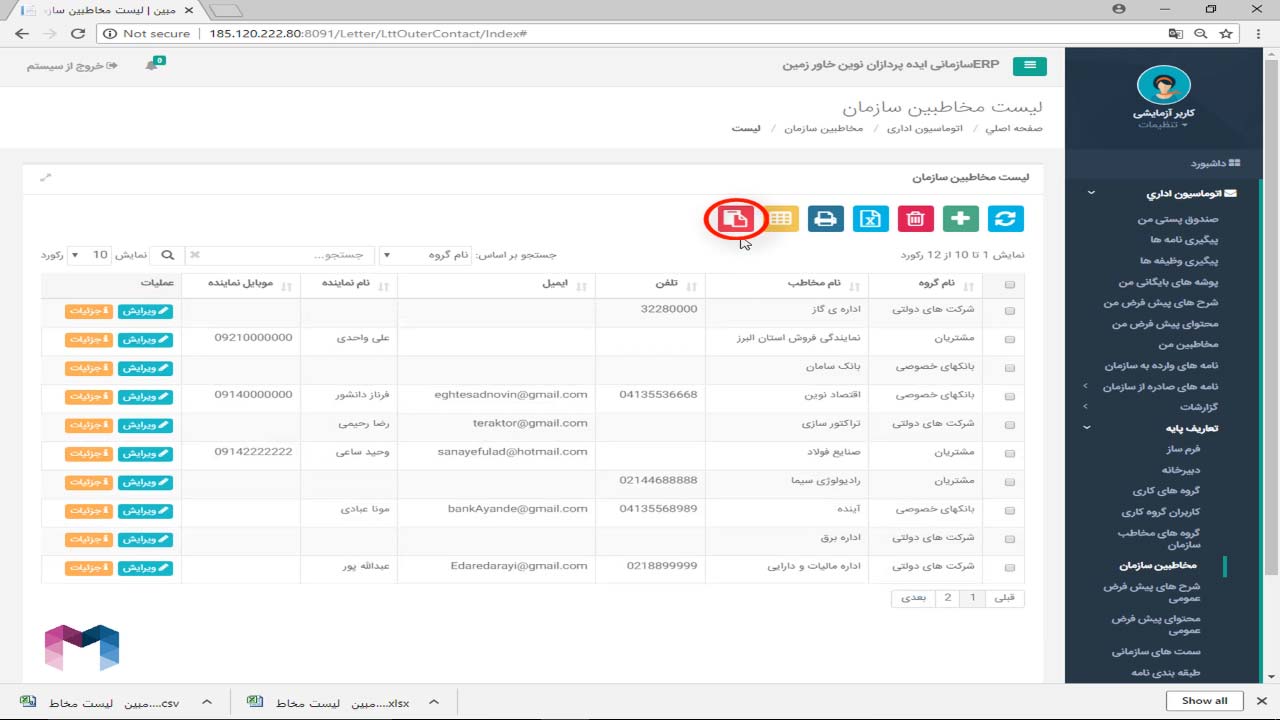1280x720 pixels.
Task: Click the green add new contact icon
Action: pyautogui.click(x=961, y=218)
